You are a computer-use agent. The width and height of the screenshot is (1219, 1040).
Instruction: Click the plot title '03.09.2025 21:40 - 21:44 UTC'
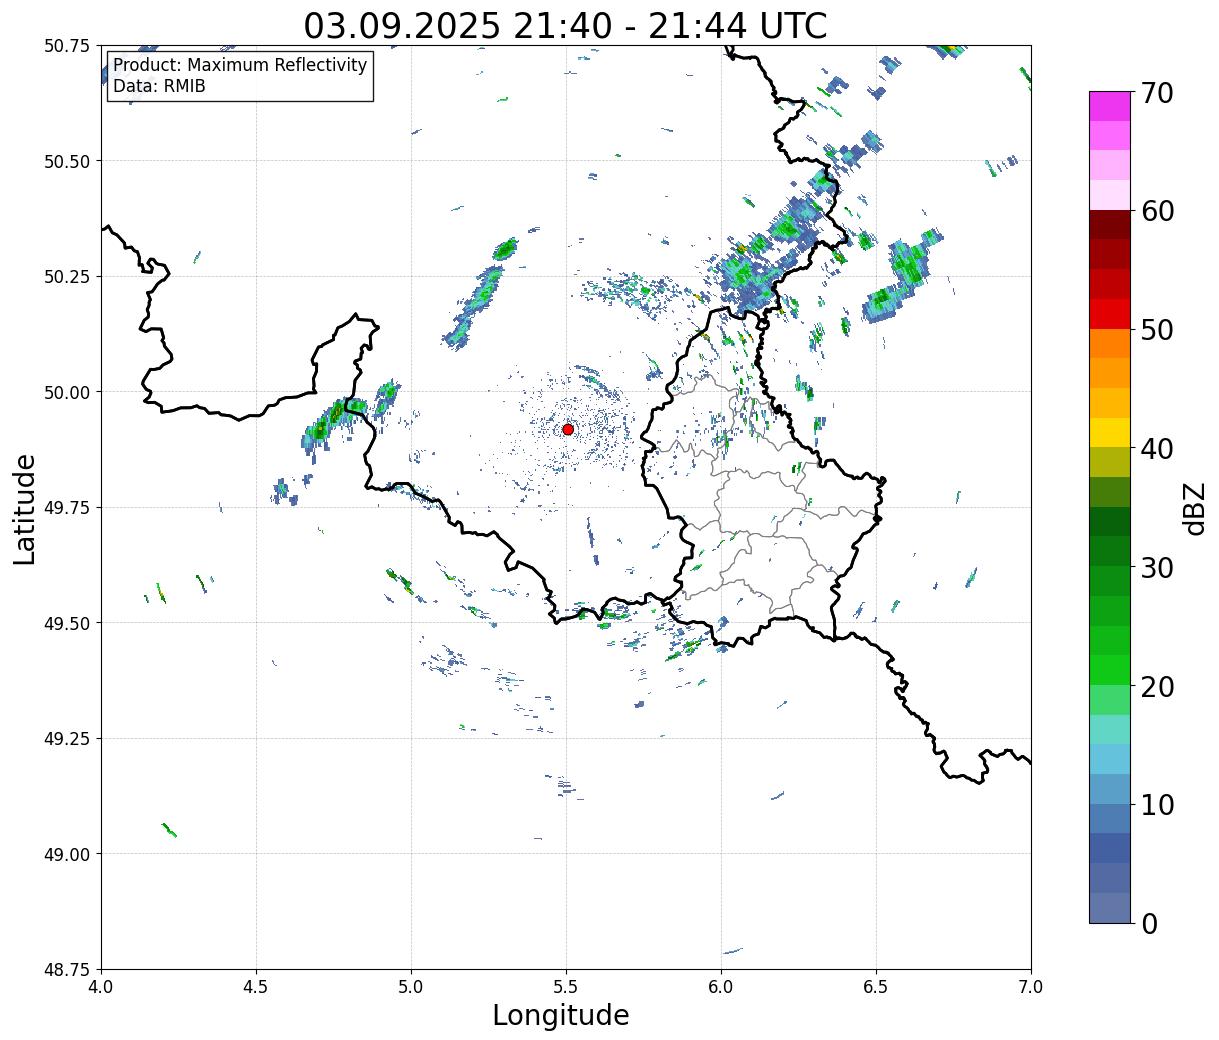tap(566, 25)
